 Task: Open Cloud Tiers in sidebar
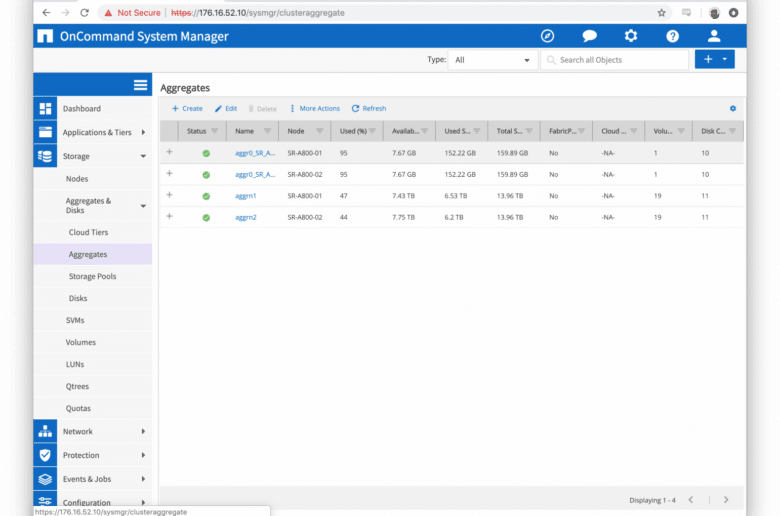point(88,232)
